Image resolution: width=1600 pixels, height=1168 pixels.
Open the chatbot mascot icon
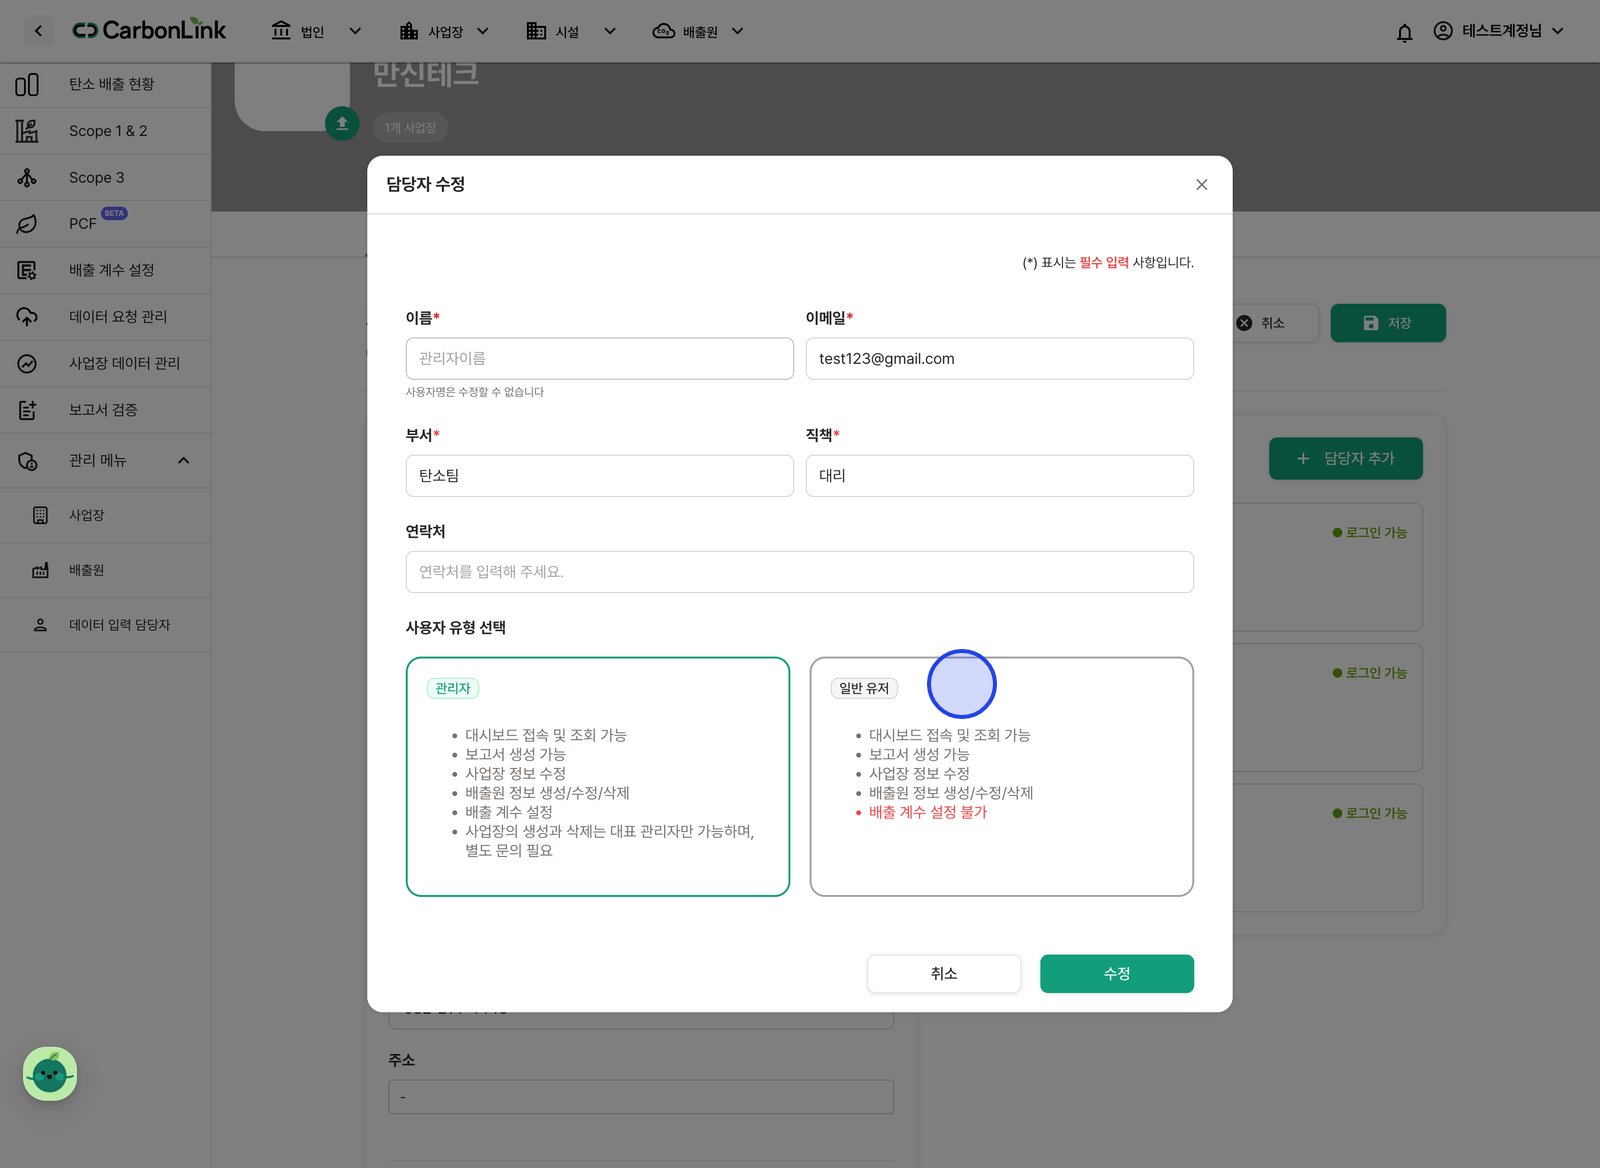pos(50,1074)
